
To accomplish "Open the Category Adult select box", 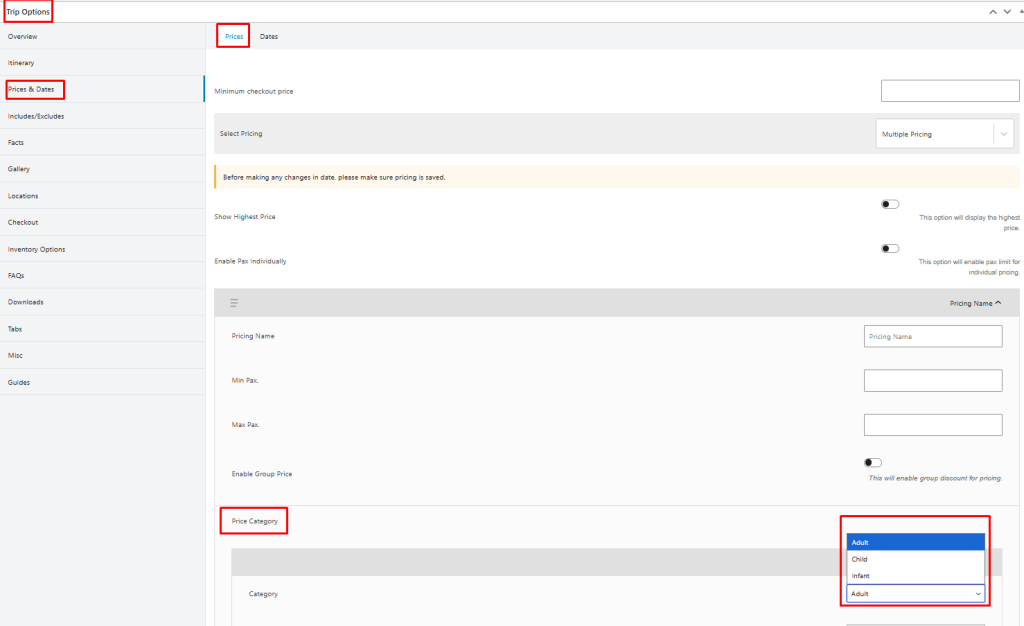I will 916,594.
